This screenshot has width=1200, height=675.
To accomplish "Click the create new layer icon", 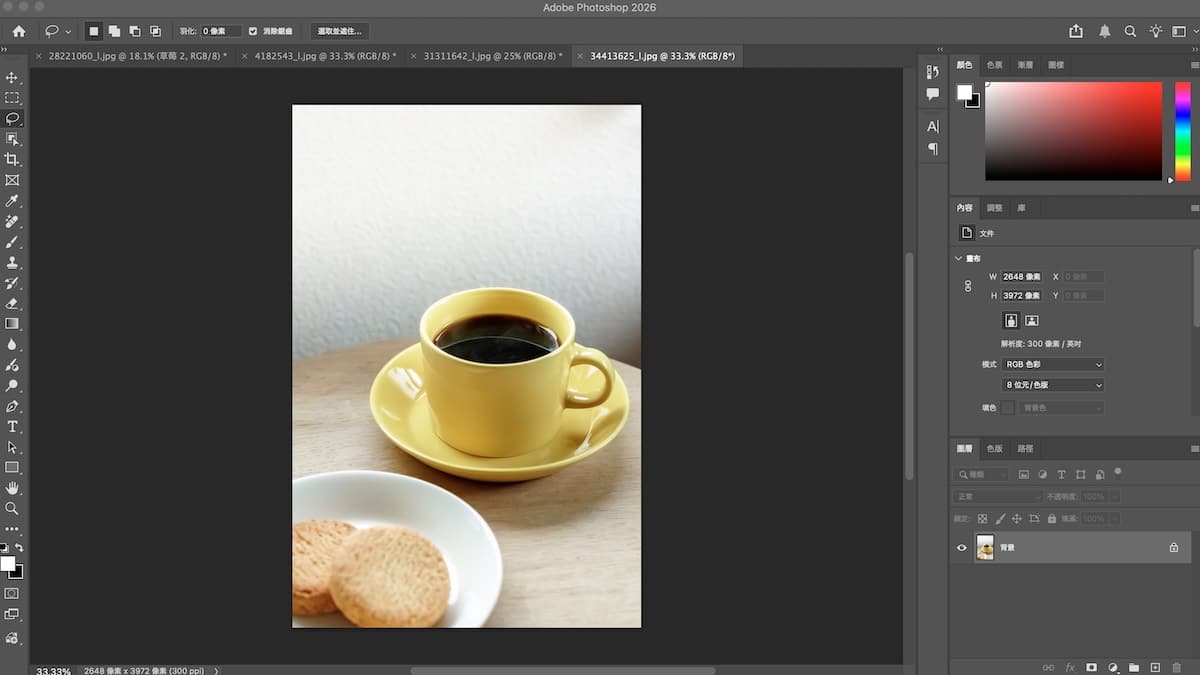I will coord(1155,667).
